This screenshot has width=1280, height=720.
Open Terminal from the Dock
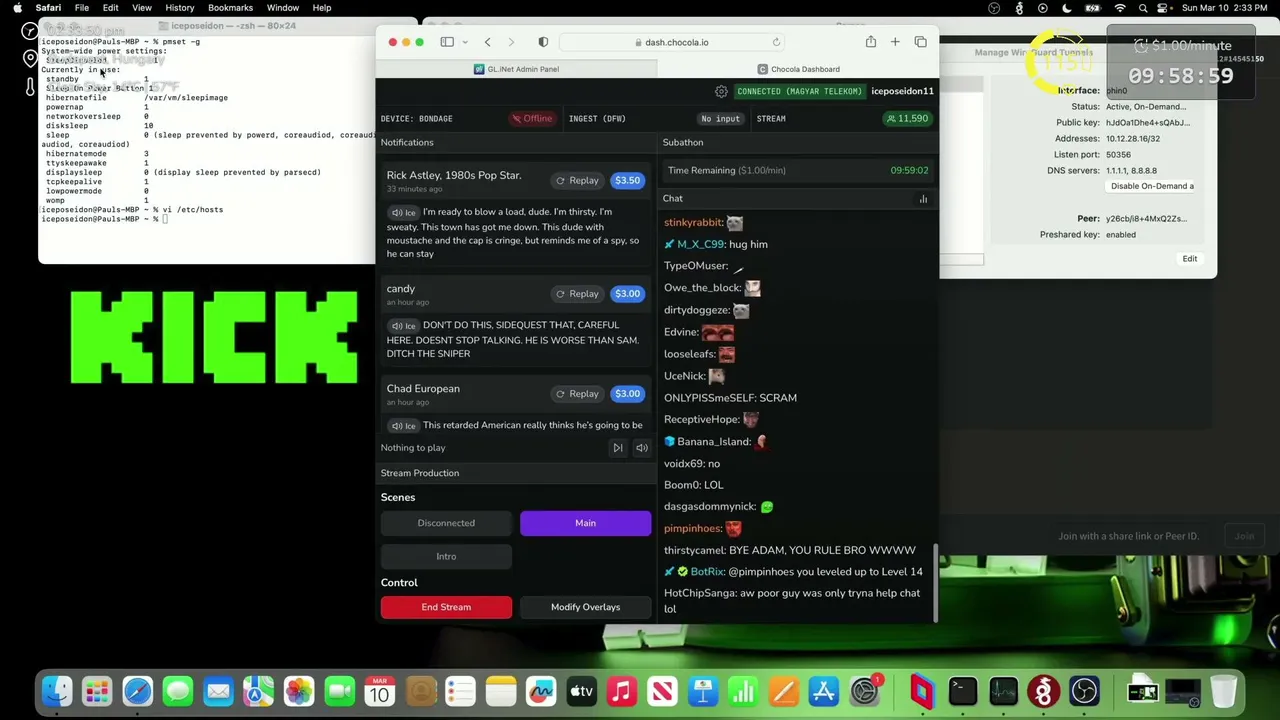point(963,691)
